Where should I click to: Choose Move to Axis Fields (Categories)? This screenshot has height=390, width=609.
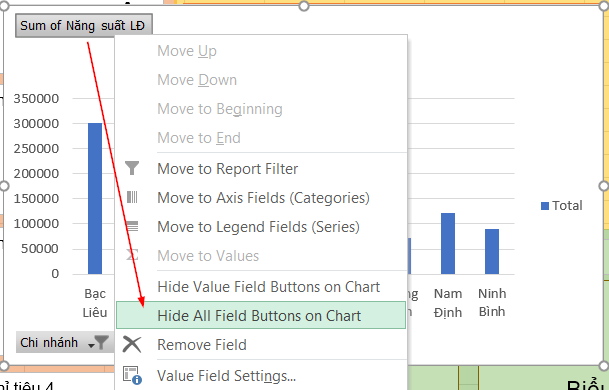pos(261,198)
